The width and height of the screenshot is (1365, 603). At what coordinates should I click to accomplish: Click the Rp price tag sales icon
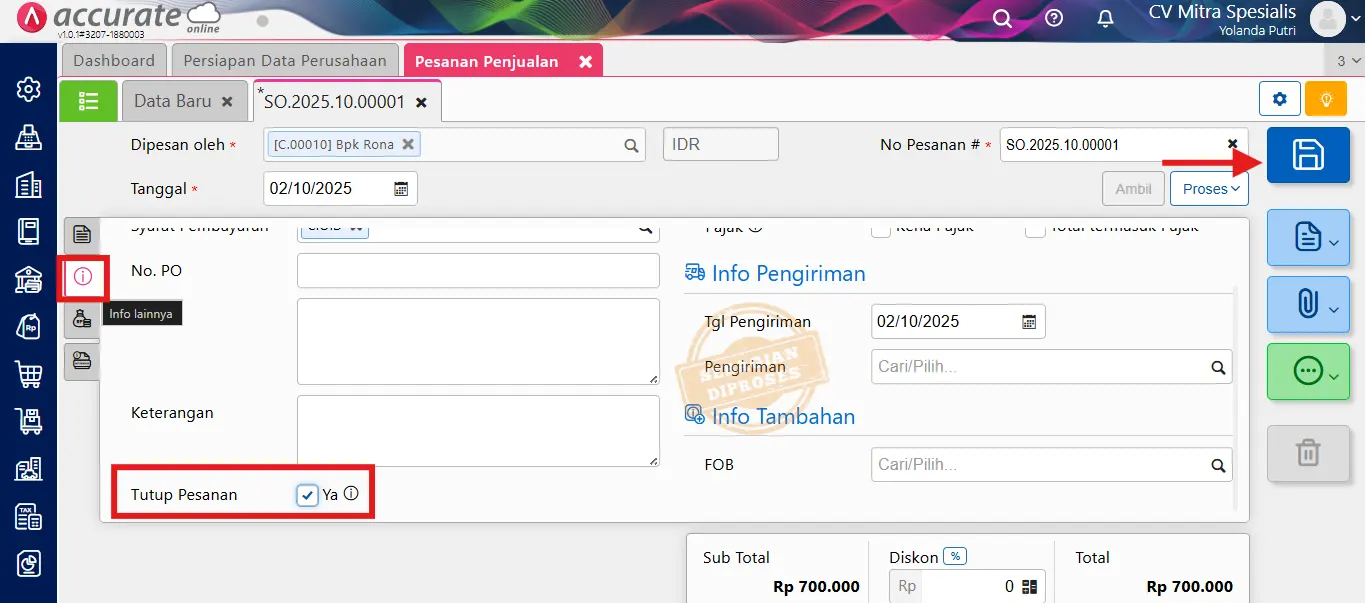[27, 325]
